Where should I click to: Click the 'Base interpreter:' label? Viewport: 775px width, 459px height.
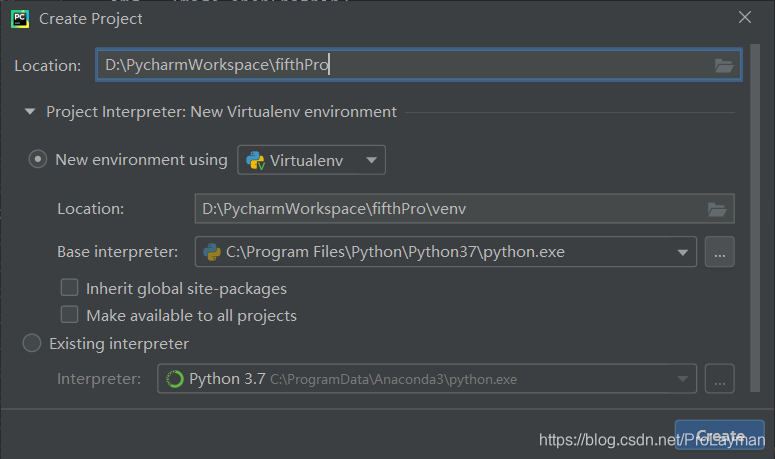pyautogui.click(x=118, y=252)
